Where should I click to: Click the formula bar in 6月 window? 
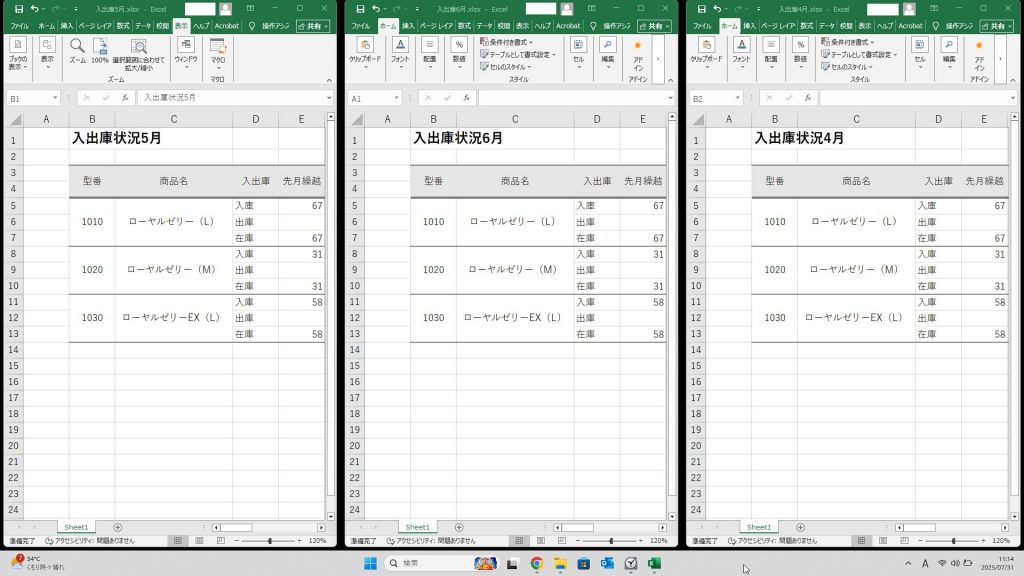(x=573, y=98)
